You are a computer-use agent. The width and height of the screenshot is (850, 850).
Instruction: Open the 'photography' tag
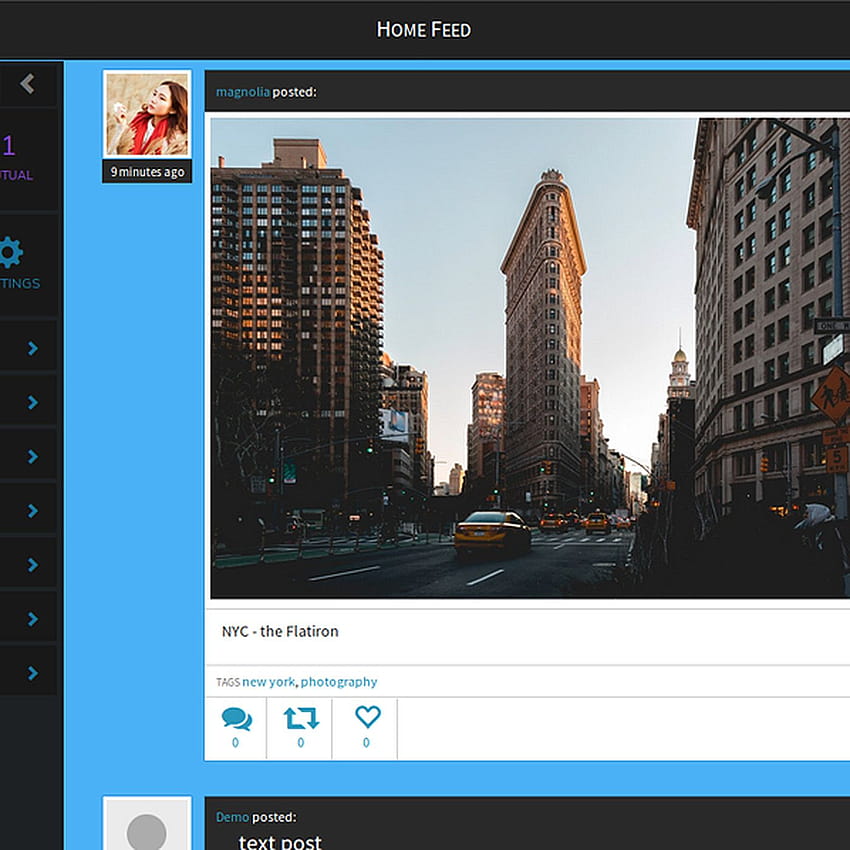[x=339, y=682]
